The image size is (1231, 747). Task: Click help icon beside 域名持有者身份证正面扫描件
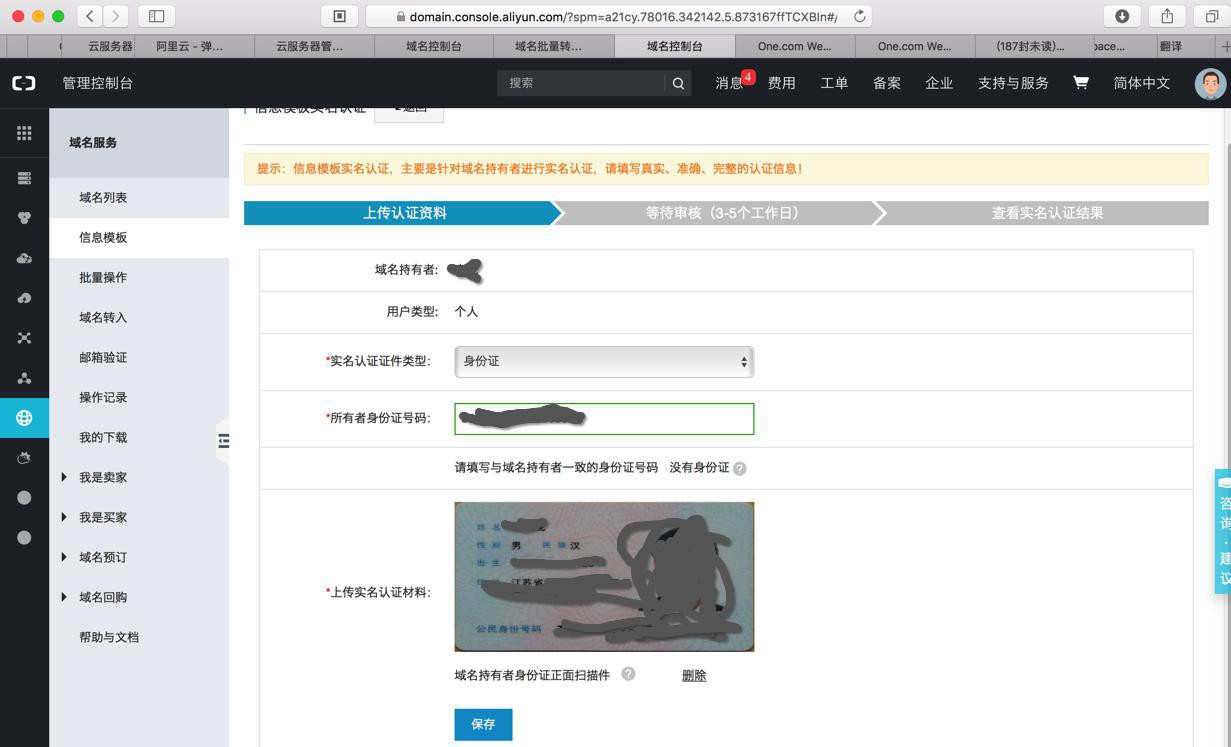(628, 674)
